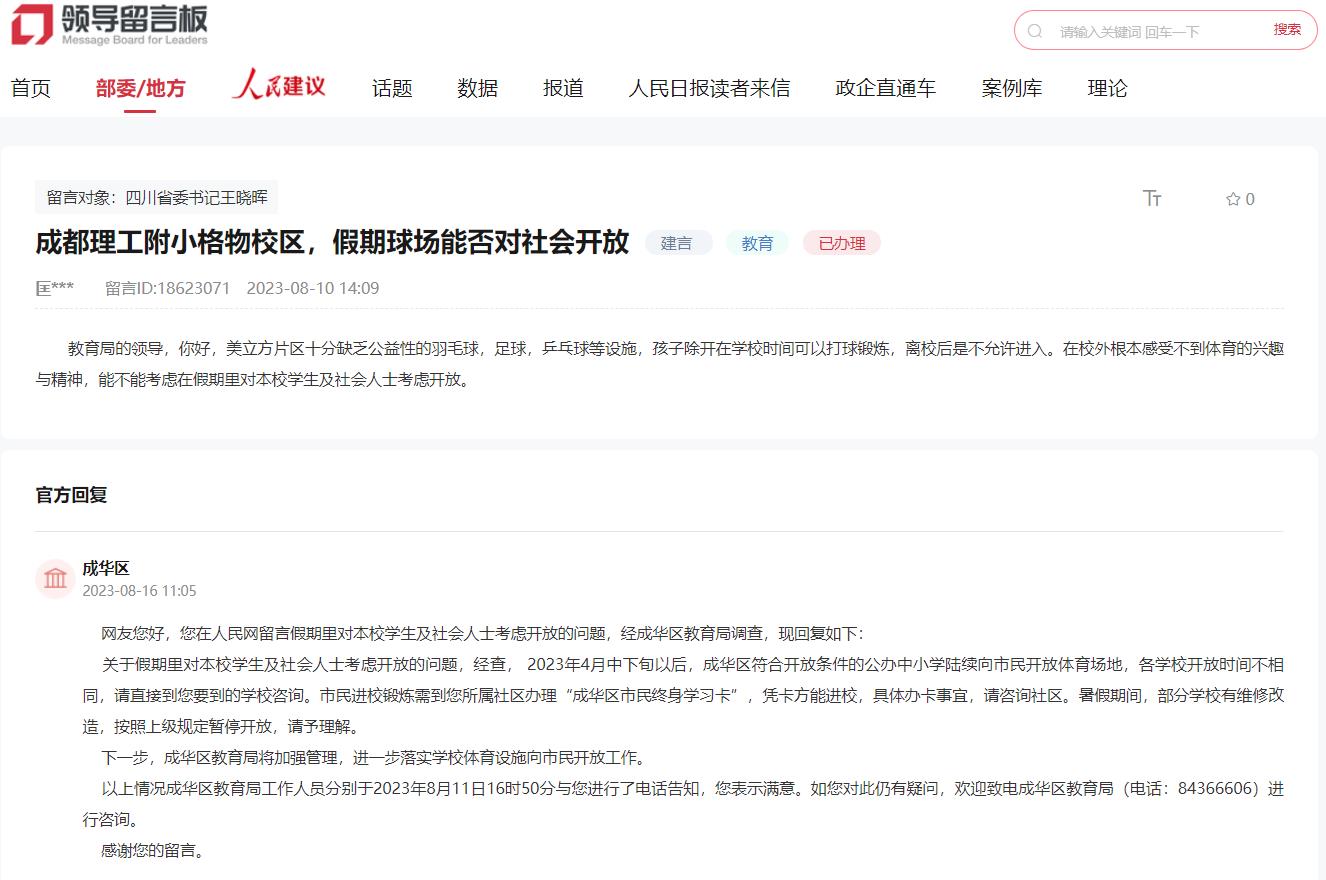Click inside the keyword search input field
This screenshot has width=1326, height=880.
[x=1140, y=30]
